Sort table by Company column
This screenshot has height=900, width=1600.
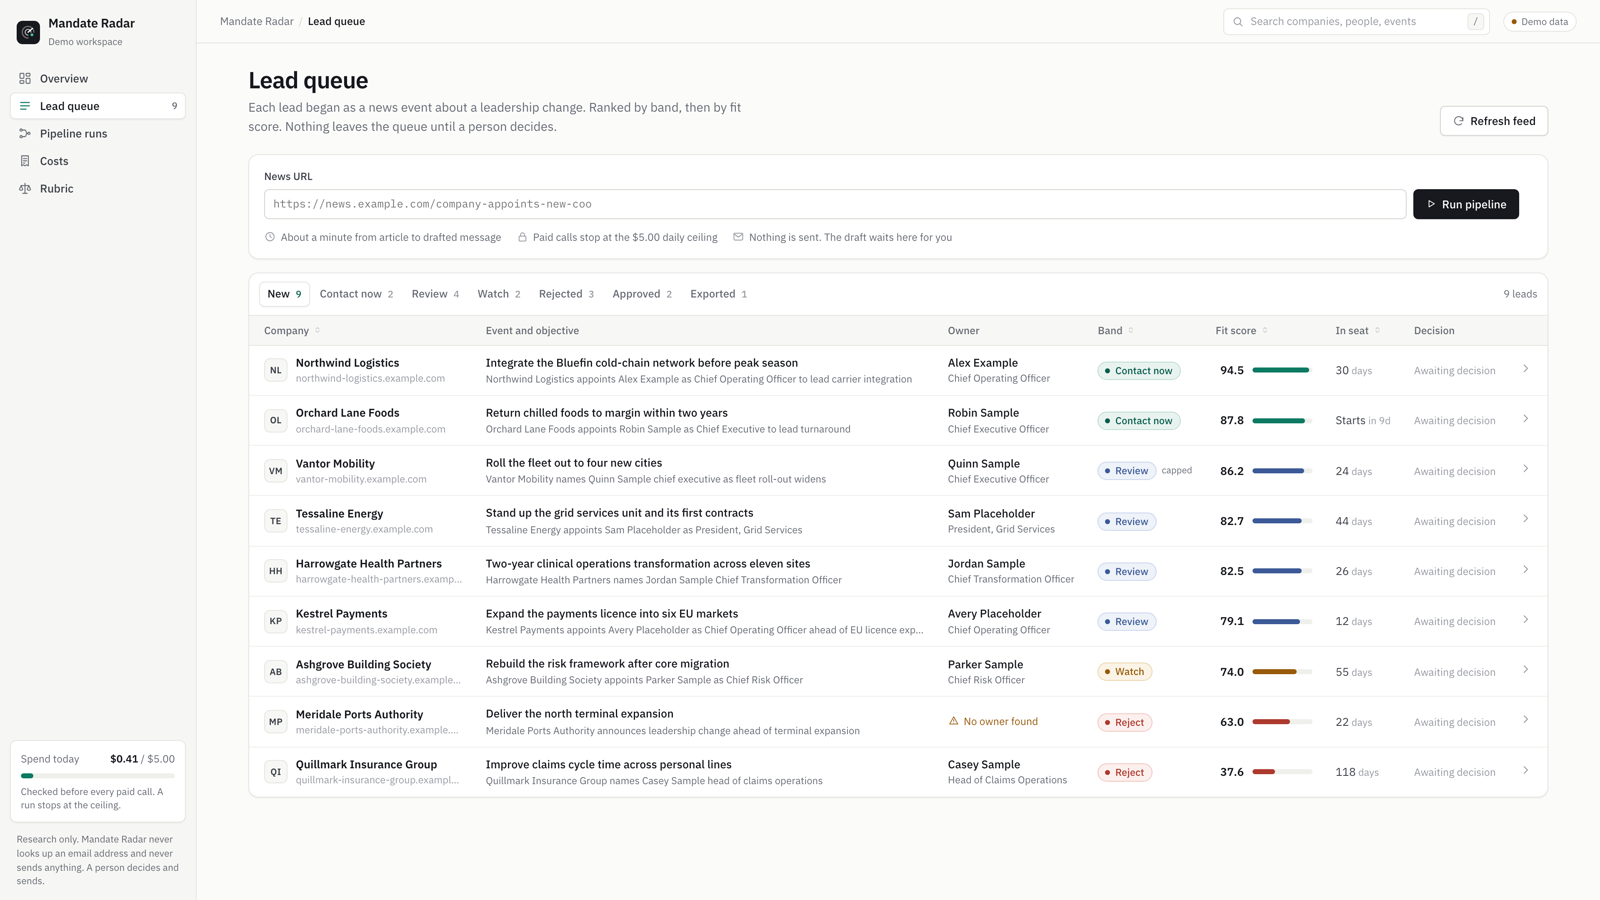coord(292,330)
